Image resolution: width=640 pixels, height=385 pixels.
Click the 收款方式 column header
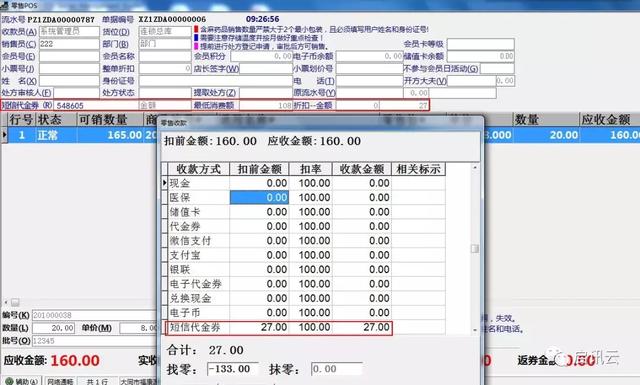(199, 169)
